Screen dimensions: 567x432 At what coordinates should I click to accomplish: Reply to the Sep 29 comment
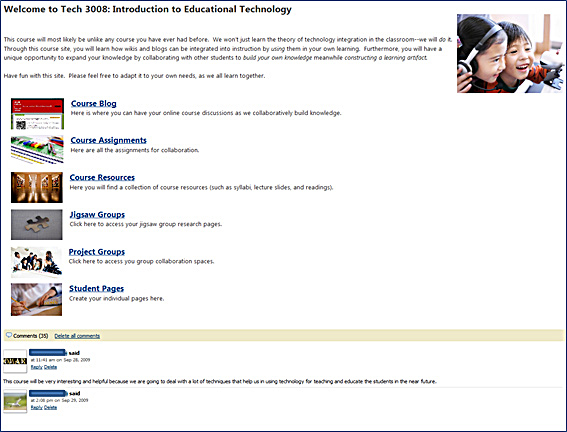coord(37,407)
